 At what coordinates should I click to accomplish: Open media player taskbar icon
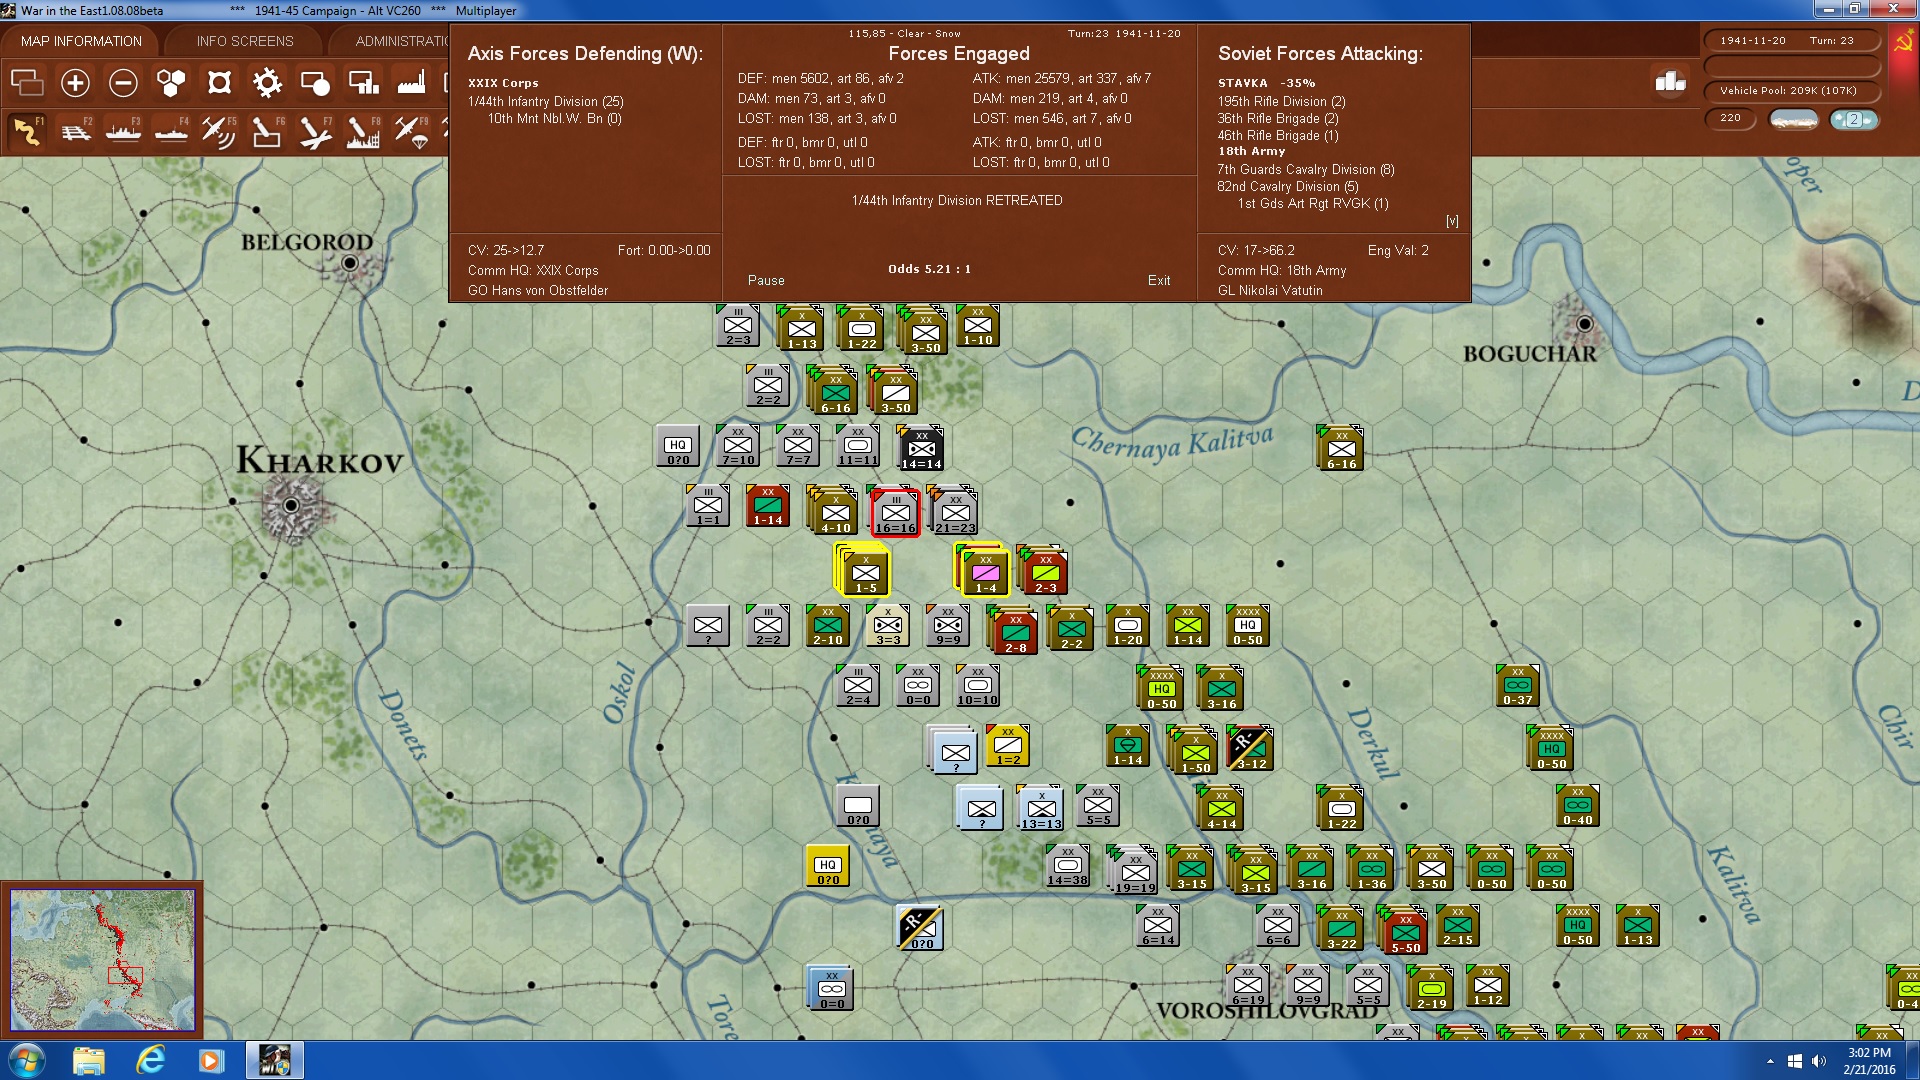[211, 1060]
